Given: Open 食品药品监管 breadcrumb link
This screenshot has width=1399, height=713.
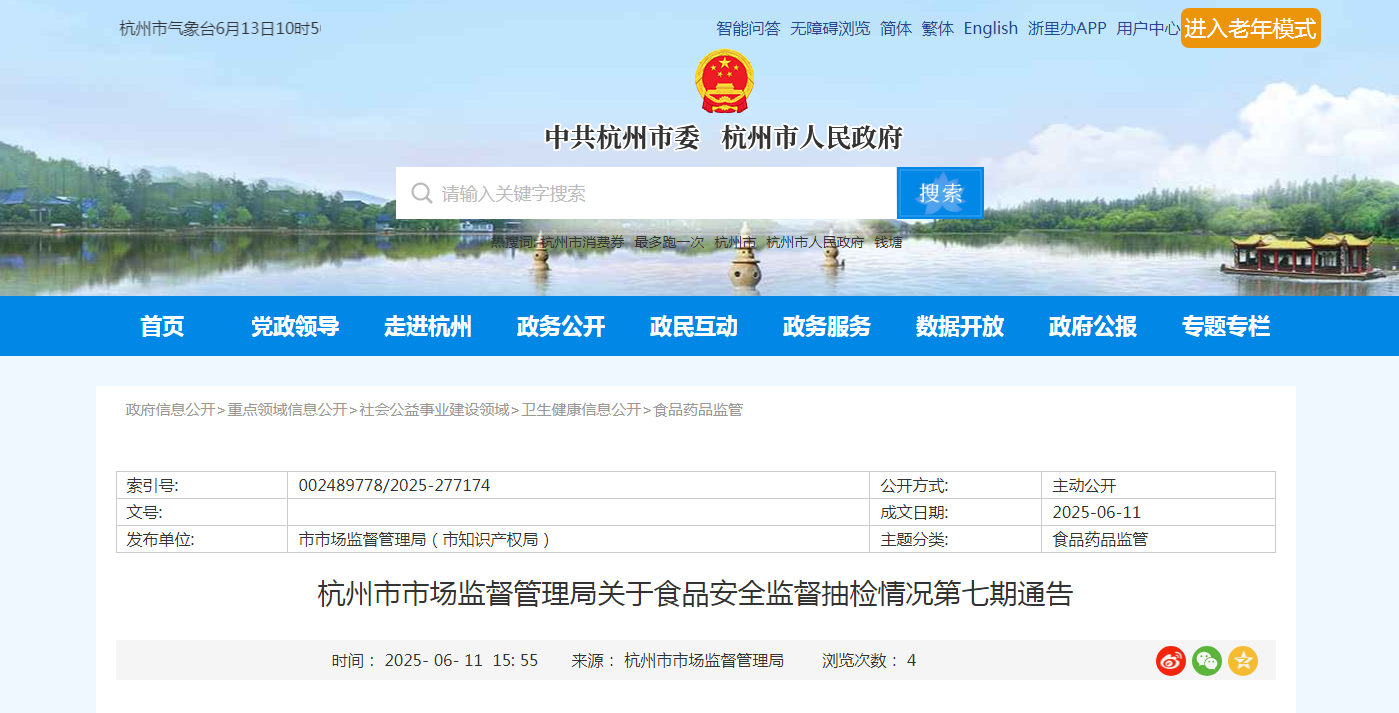Looking at the screenshot, I should pos(698,410).
